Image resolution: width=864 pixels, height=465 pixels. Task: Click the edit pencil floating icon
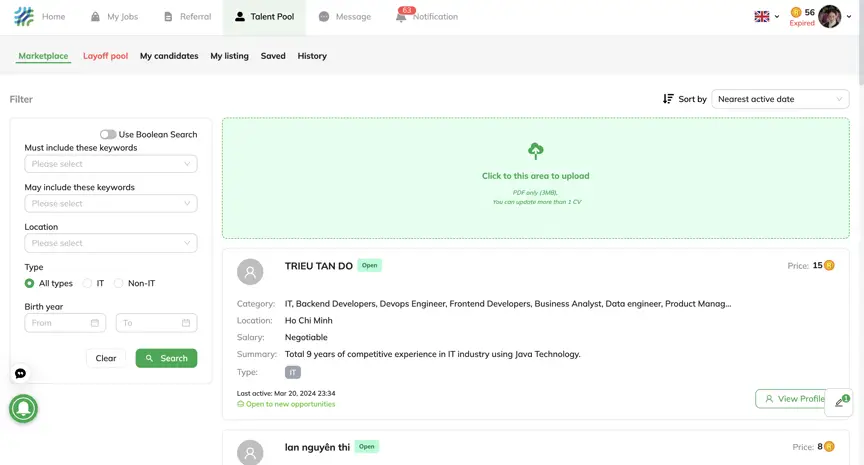839,402
